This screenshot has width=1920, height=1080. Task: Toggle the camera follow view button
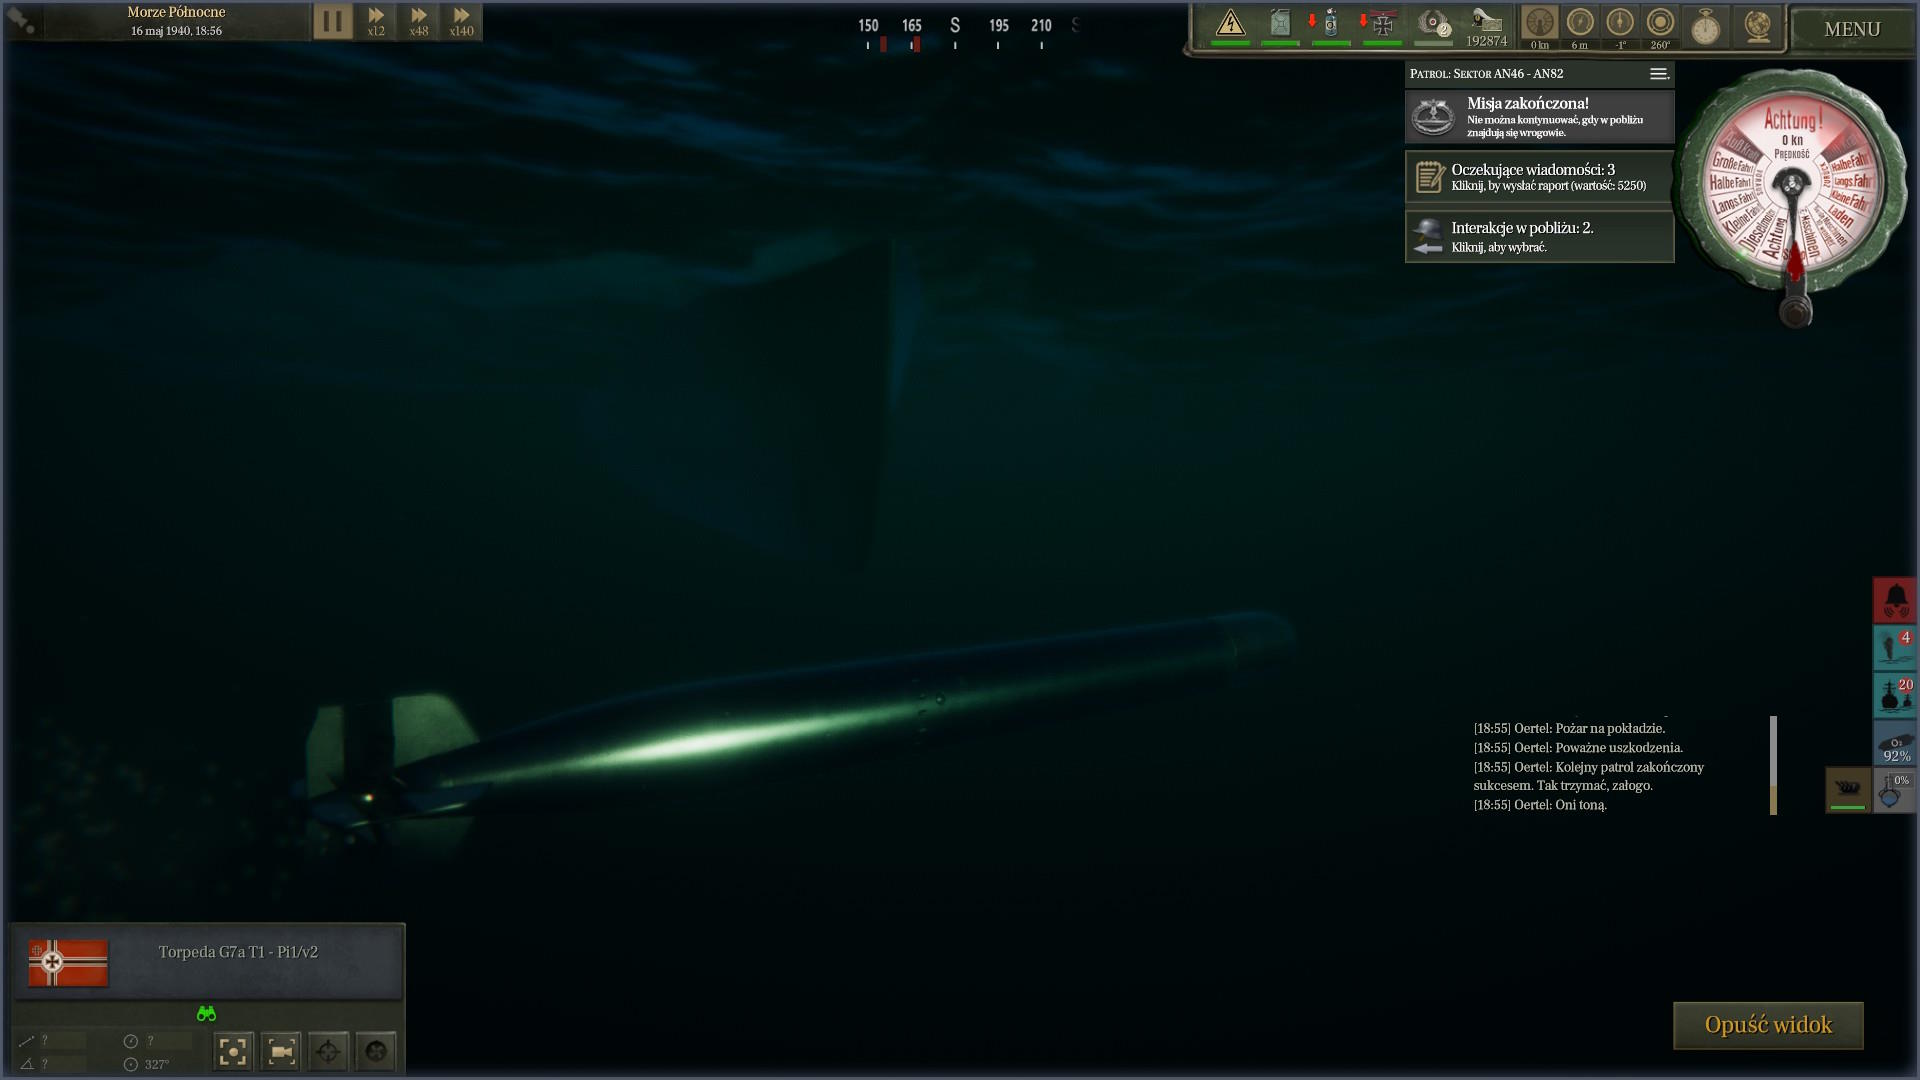(x=281, y=1051)
